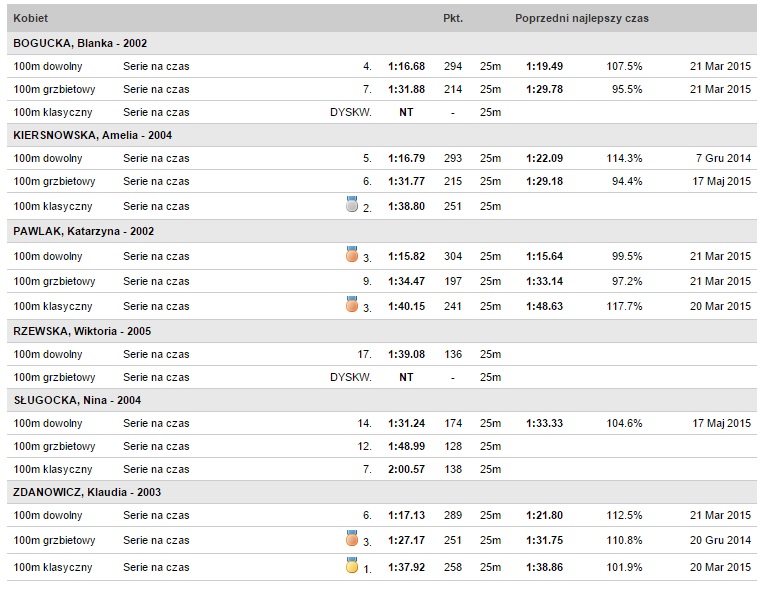Click the gold medal icon in Zdanowicz's 100m klasyczny row
The image size is (767, 591).
tap(352, 565)
